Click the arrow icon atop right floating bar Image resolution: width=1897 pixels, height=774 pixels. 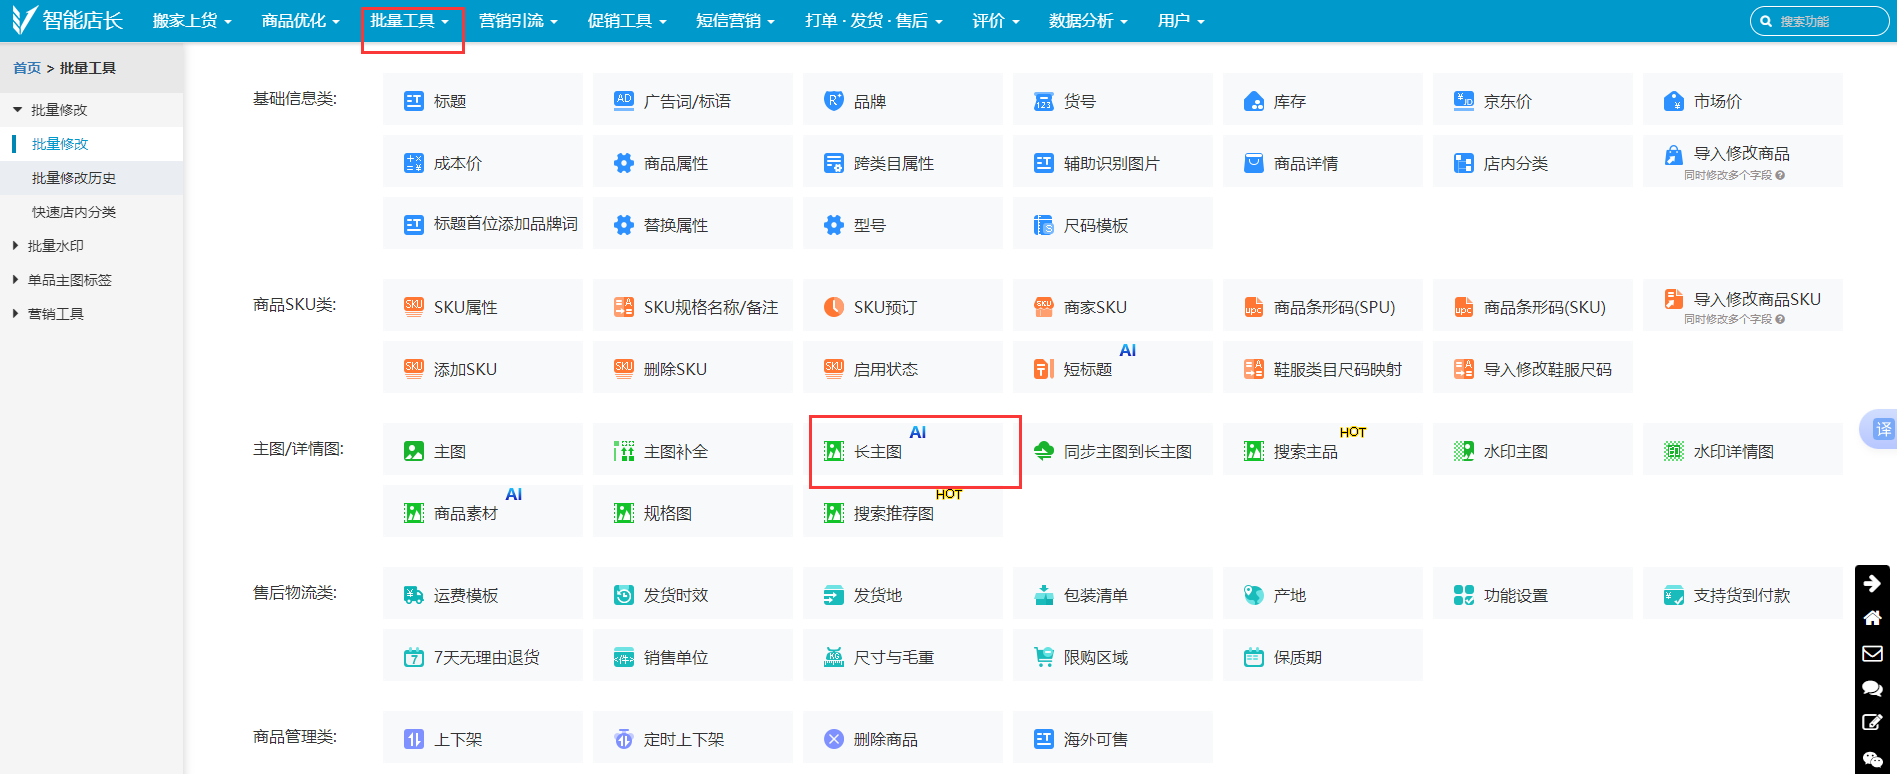tap(1872, 583)
